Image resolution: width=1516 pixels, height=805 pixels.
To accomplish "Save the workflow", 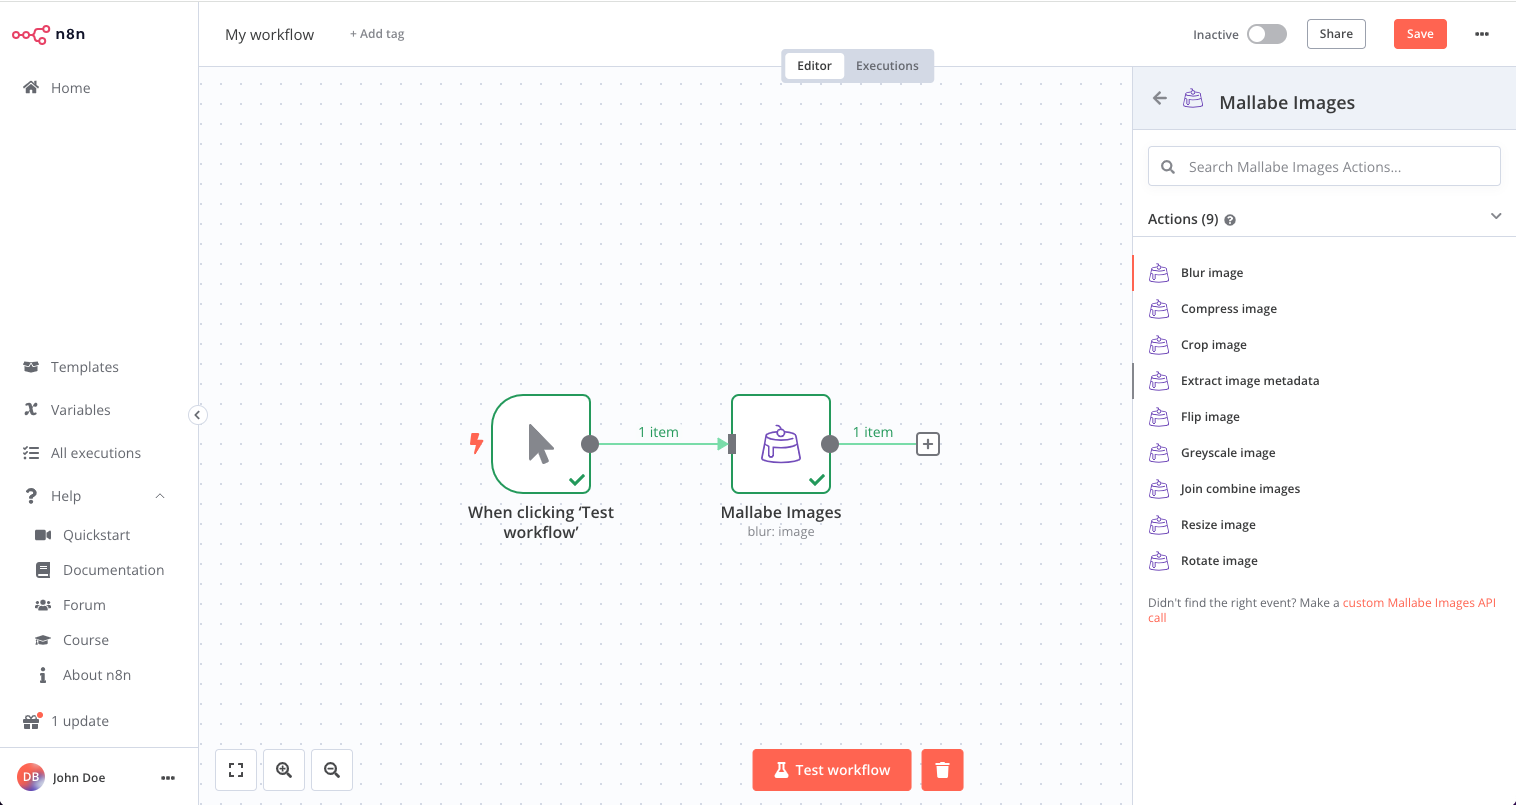I will pos(1420,34).
